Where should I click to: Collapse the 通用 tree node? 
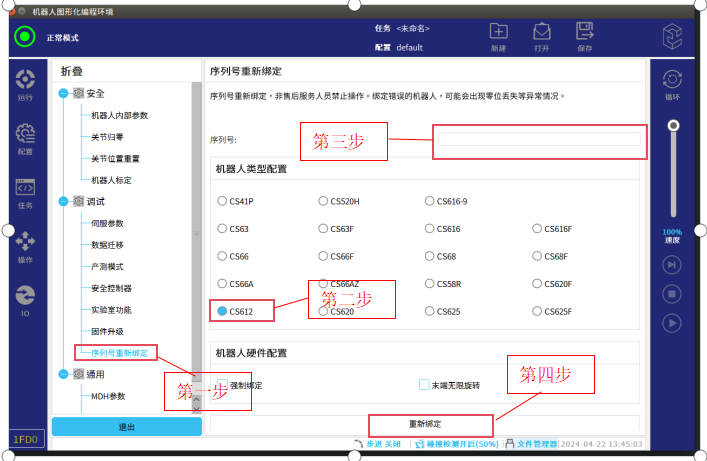click(x=64, y=374)
